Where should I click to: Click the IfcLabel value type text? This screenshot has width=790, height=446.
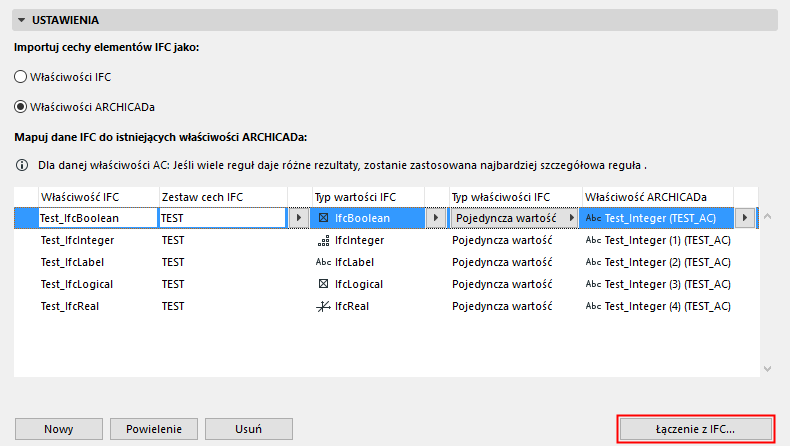354,262
